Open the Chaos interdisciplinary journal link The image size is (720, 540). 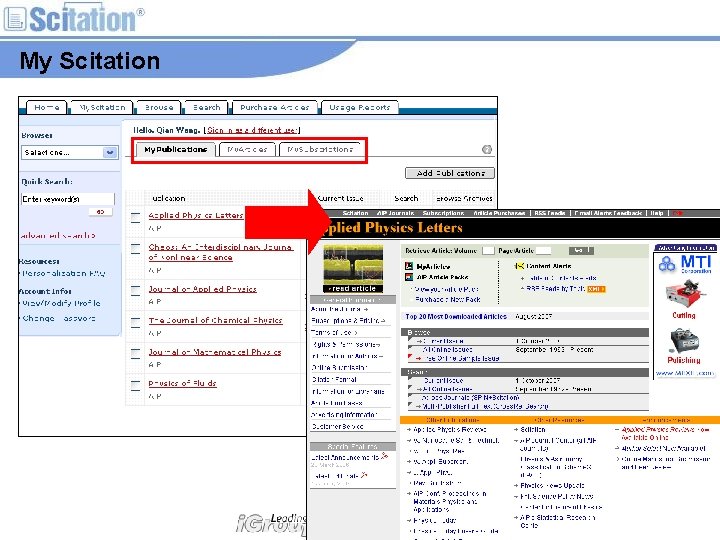tap(220, 252)
